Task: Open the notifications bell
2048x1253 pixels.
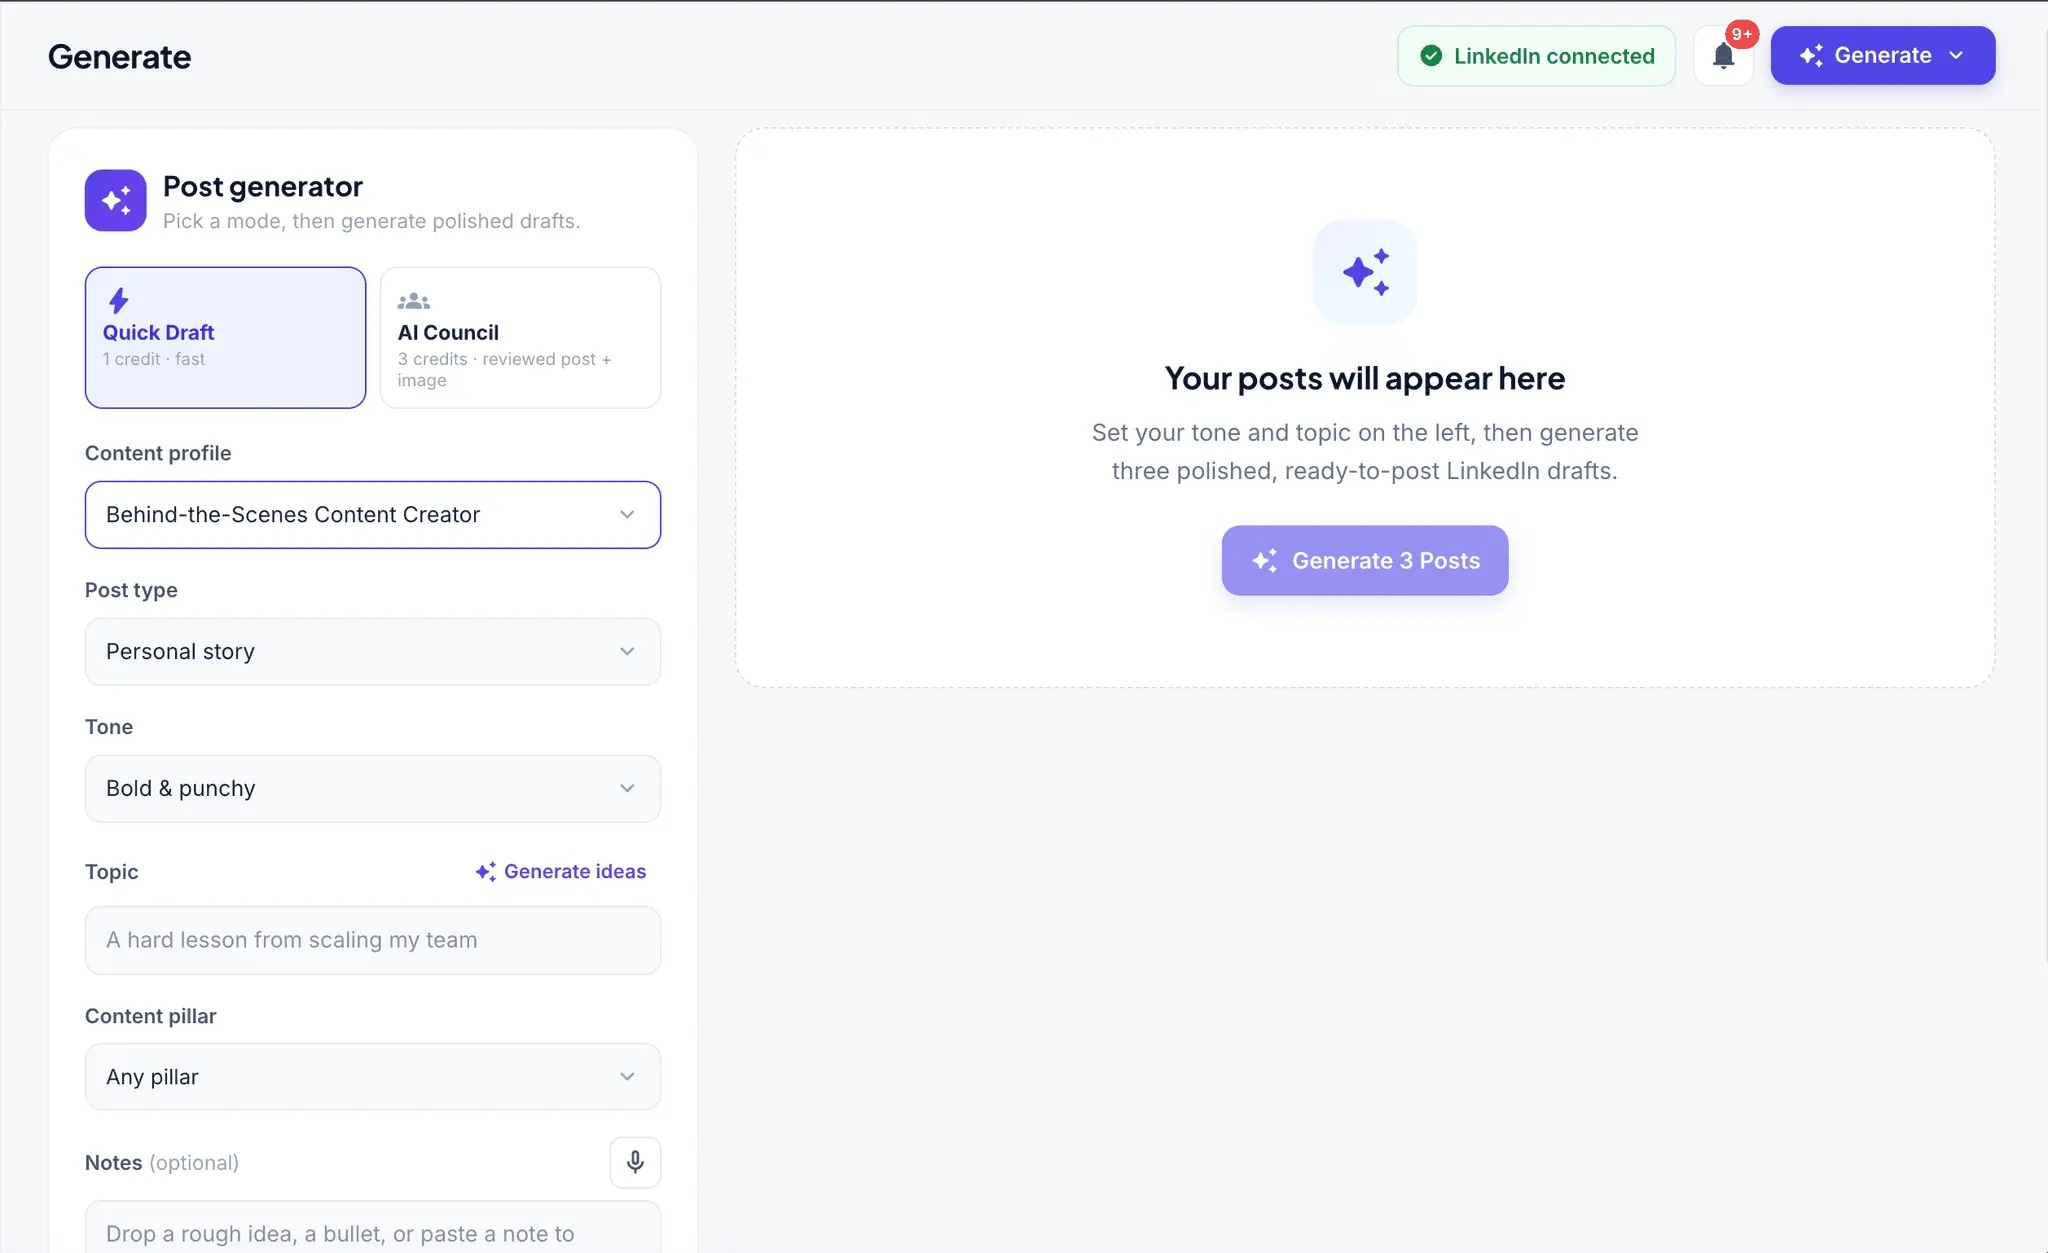Action: click(1723, 56)
